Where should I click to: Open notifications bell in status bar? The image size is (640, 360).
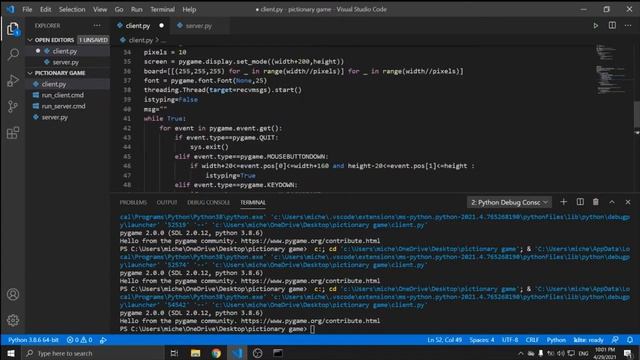pyautogui.click(x=630, y=340)
